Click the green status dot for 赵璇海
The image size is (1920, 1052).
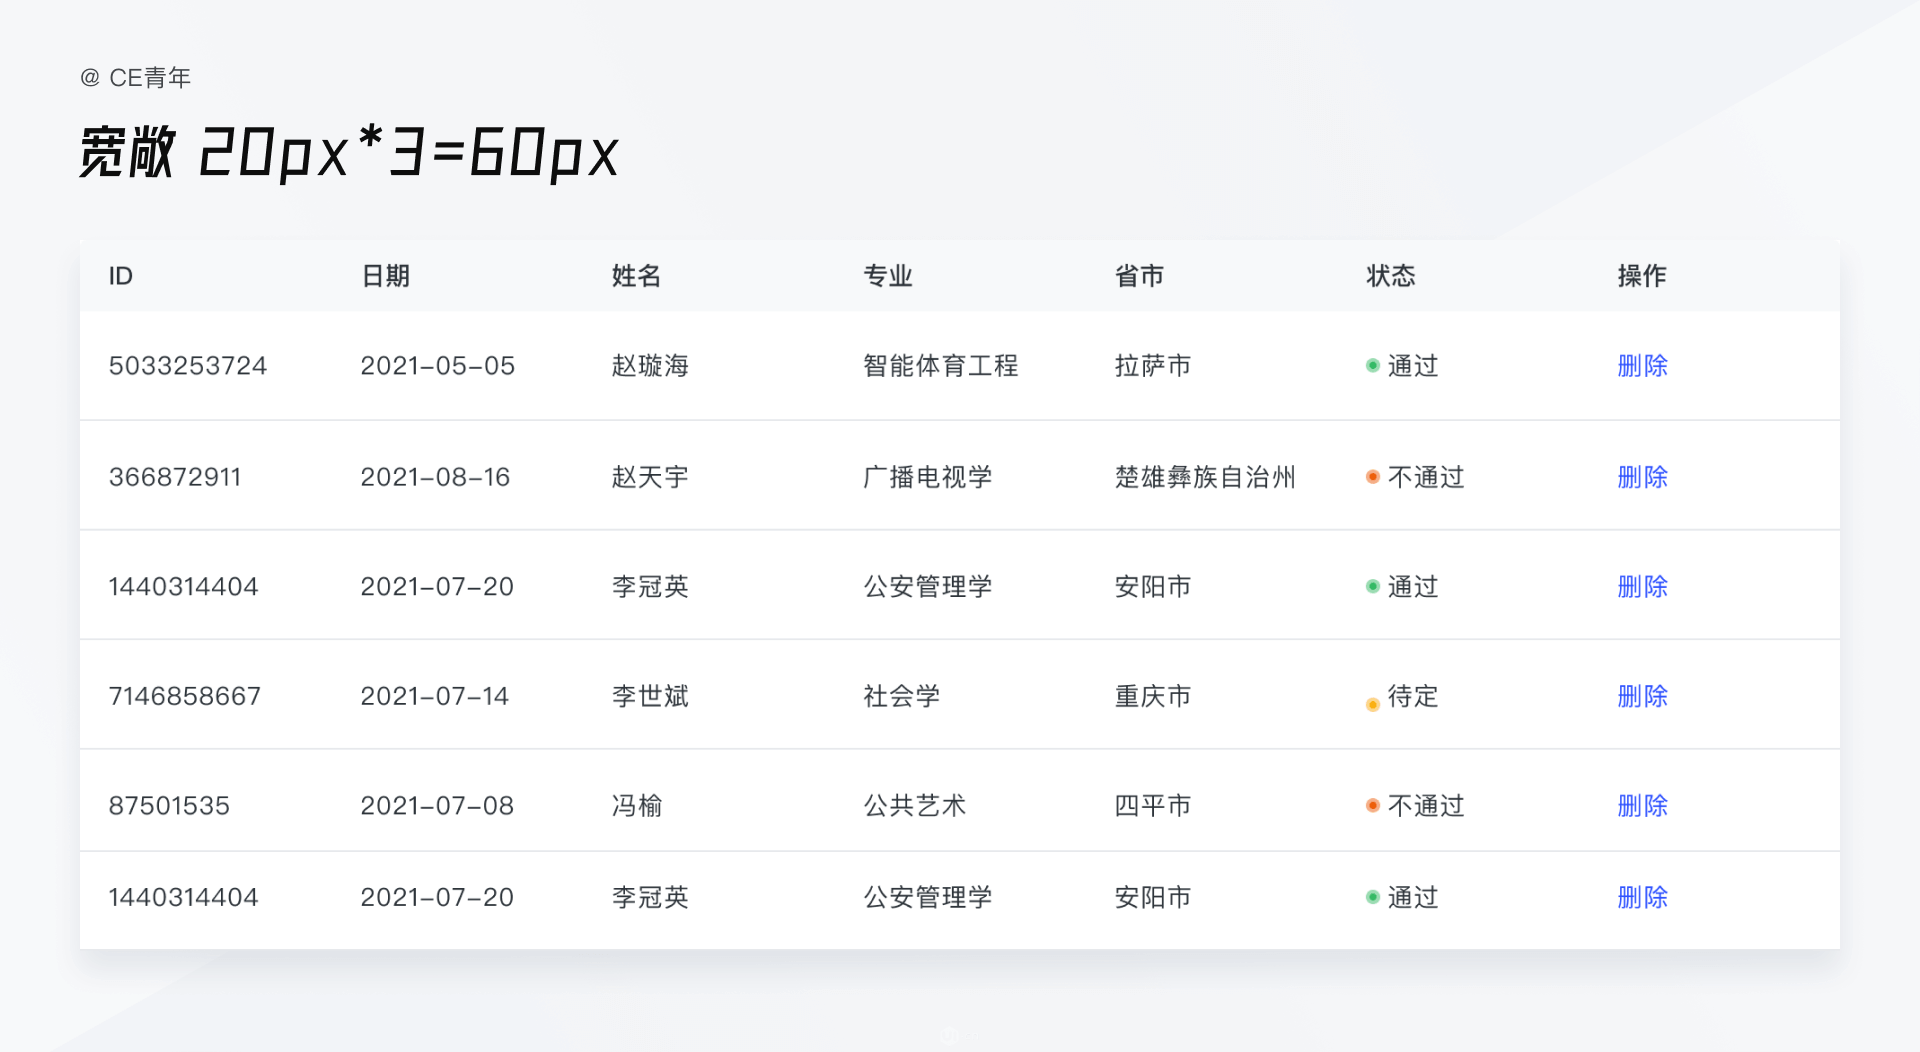click(x=1373, y=366)
